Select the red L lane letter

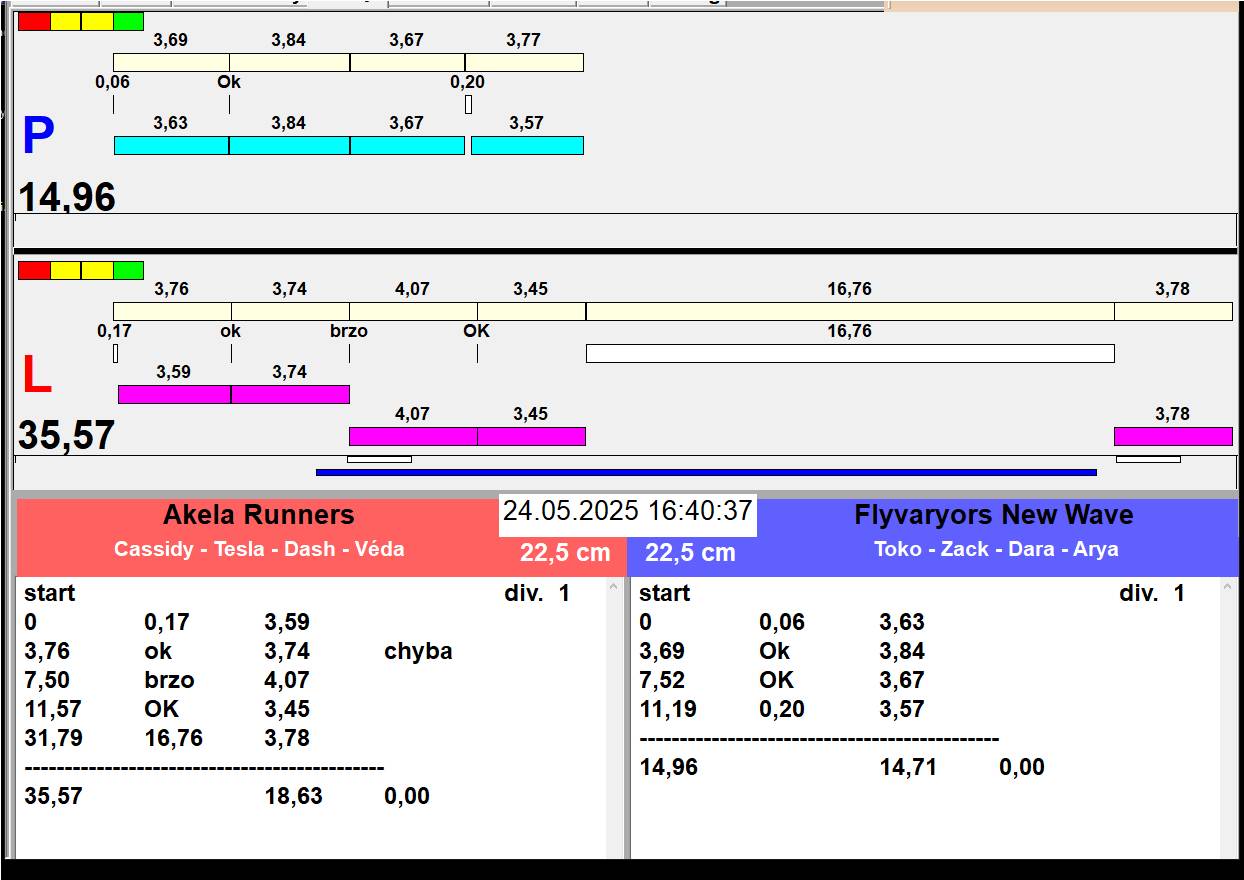click(37, 376)
